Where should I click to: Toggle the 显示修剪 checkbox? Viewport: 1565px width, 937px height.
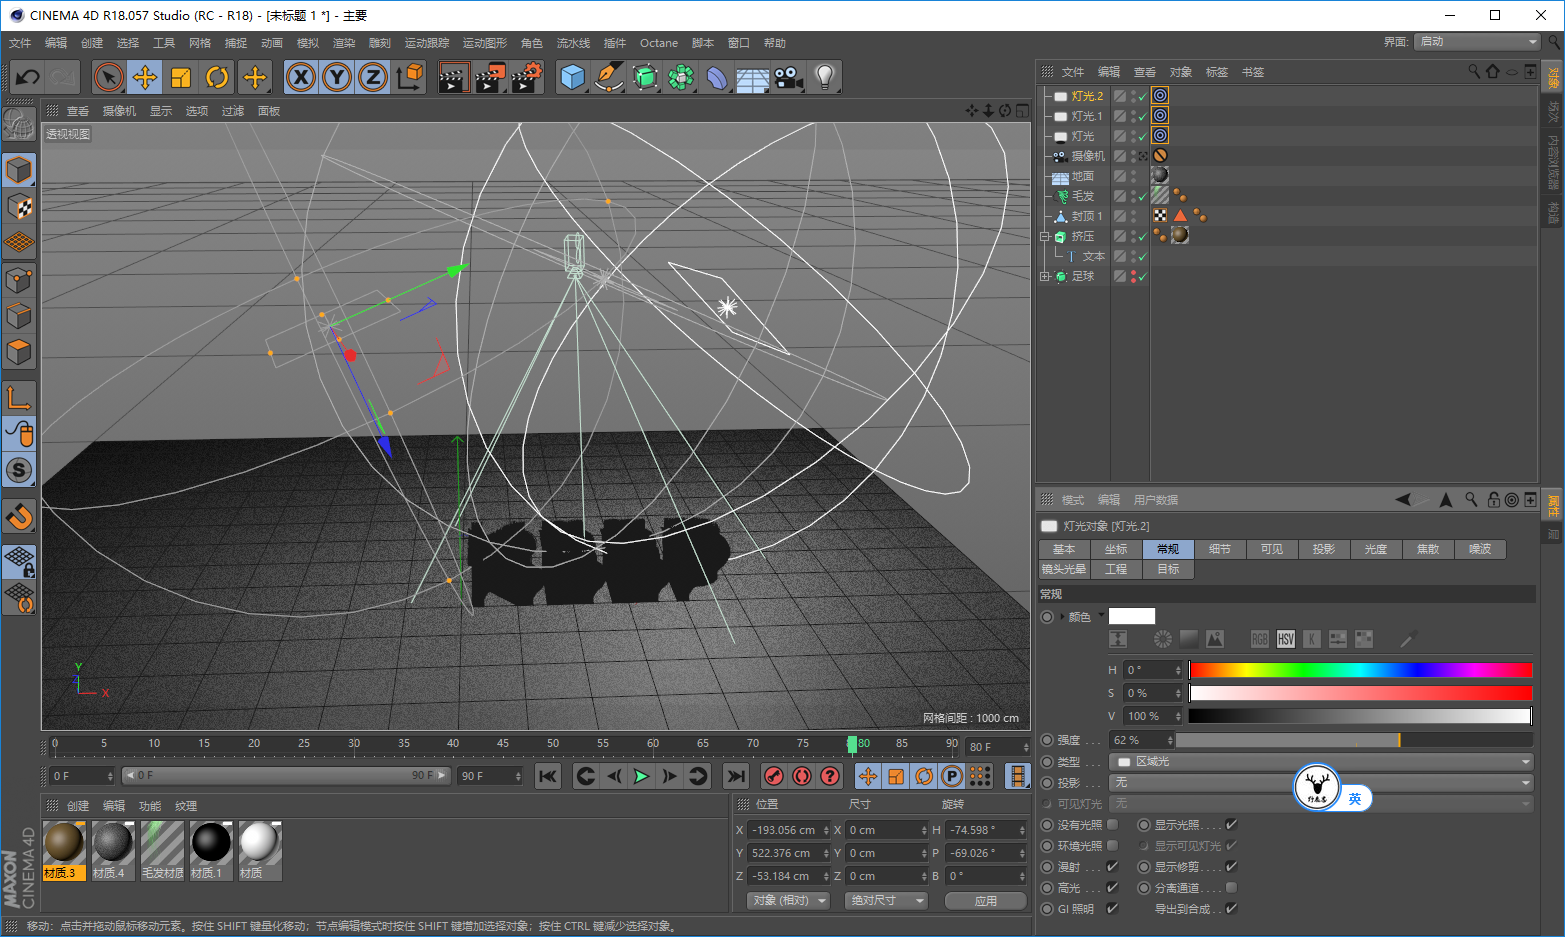coord(1231,867)
